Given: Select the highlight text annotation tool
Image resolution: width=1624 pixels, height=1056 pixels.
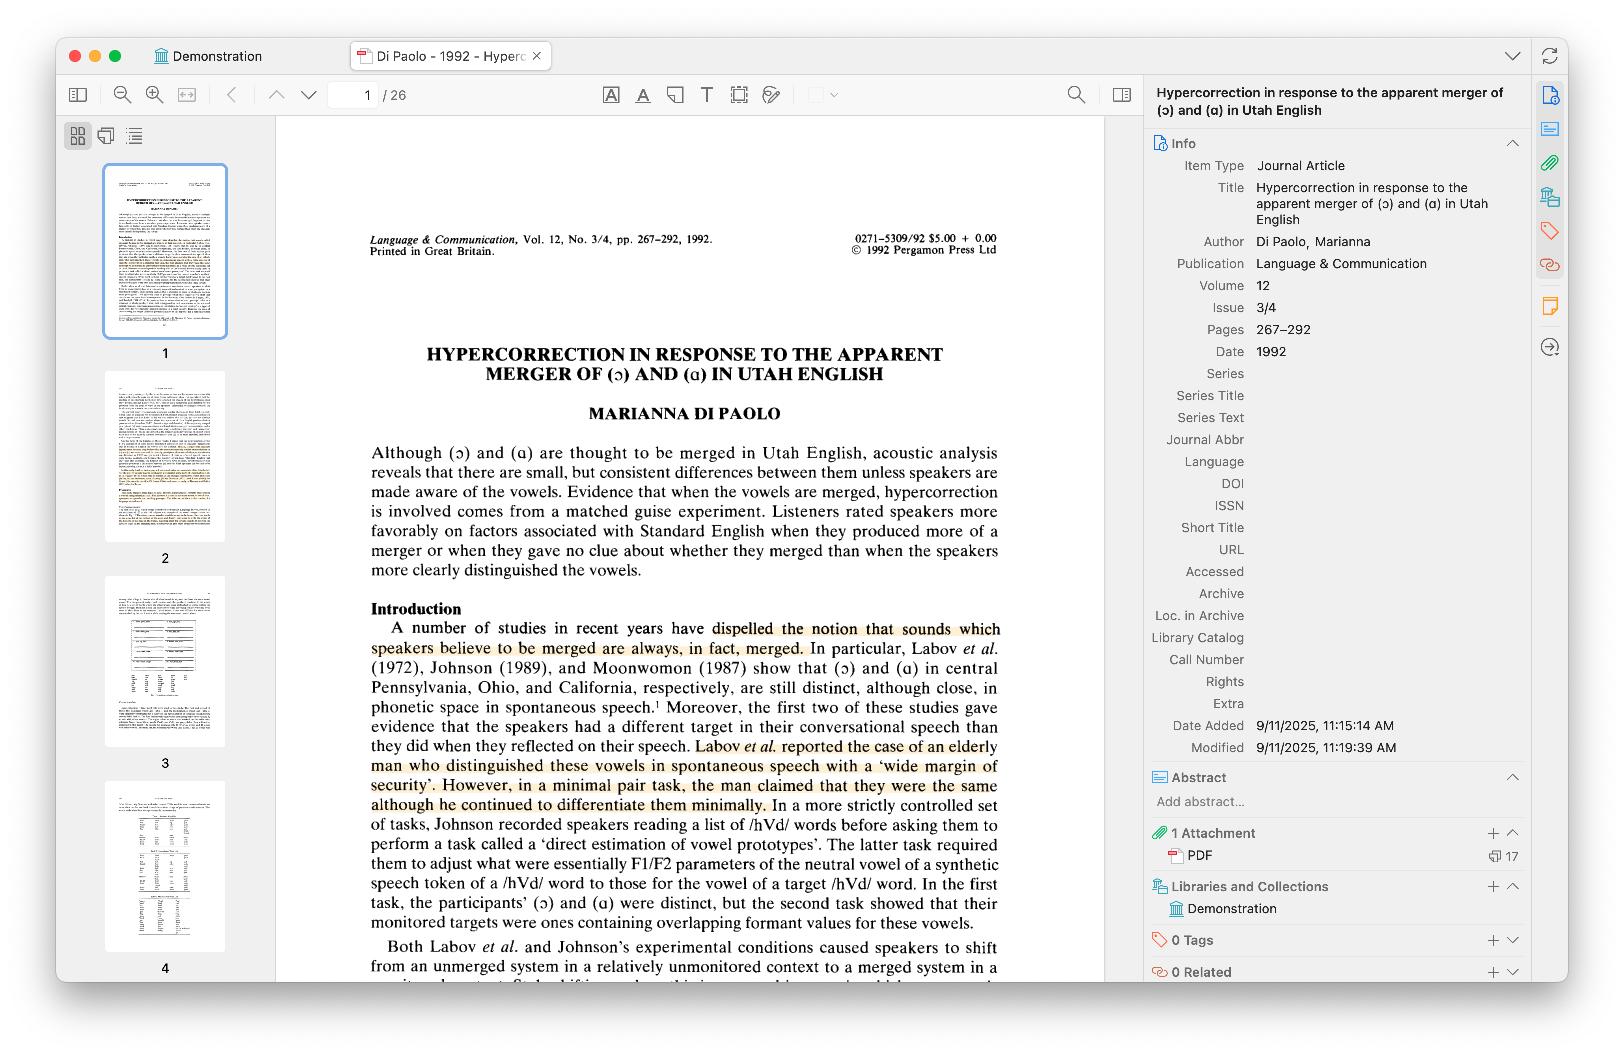Looking at the screenshot, I should 611,95.
